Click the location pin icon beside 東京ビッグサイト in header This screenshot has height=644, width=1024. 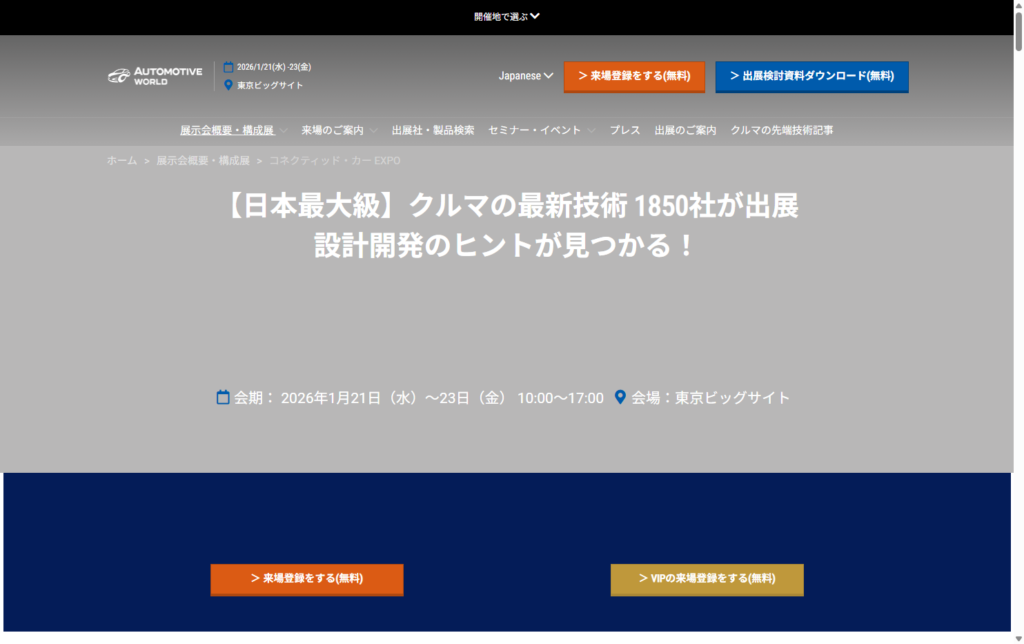(x=228, y=84)
